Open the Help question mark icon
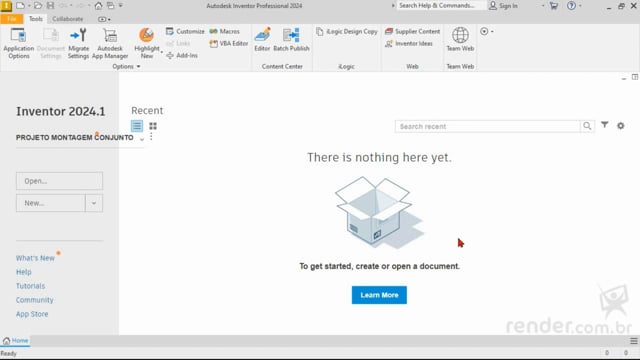 (571, 6)
